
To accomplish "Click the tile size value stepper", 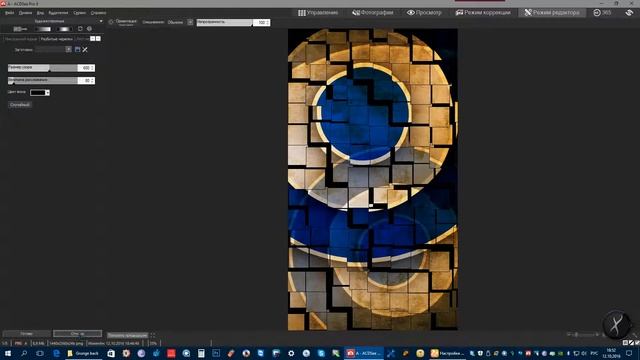I will 93,68.
